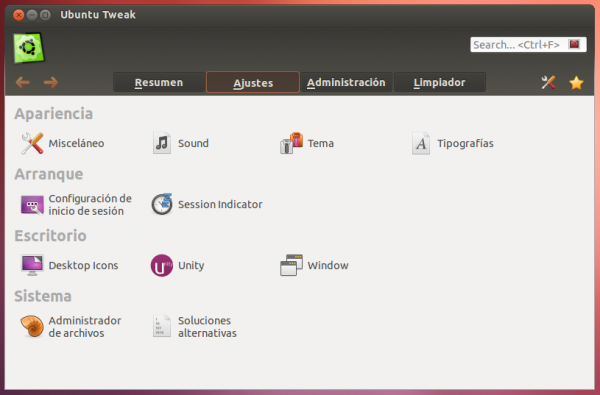
Task: Open the Session Indicator clock icon
Action: pos(162,204)
